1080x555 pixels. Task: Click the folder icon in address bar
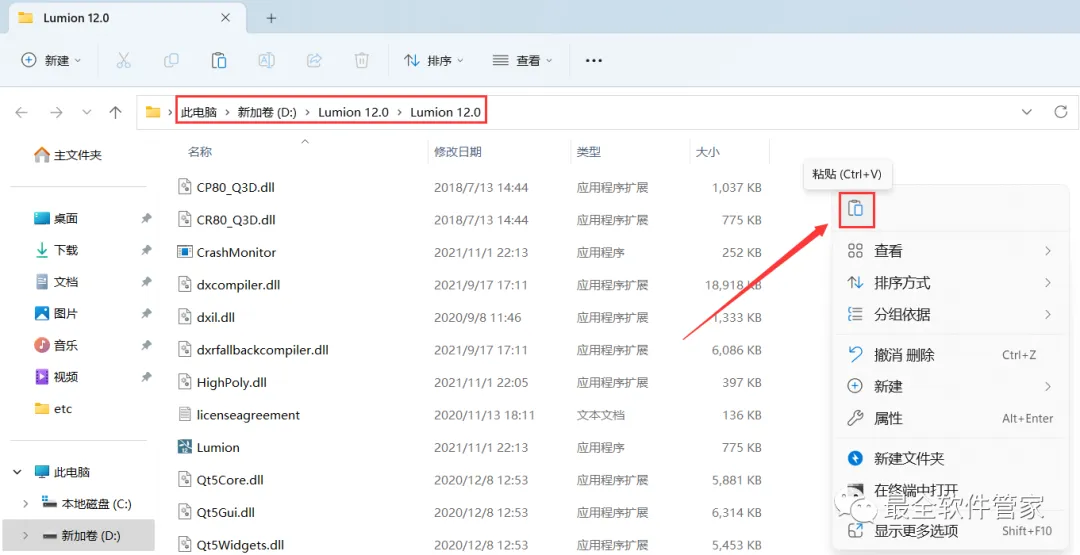coord(153,112)
